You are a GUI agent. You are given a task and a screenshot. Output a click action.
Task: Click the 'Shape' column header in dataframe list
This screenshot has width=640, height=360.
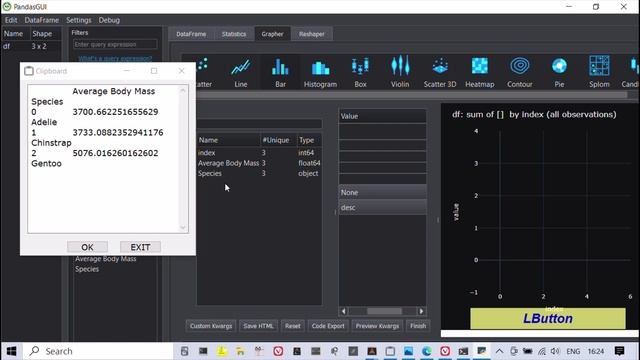tap(45, 33)
